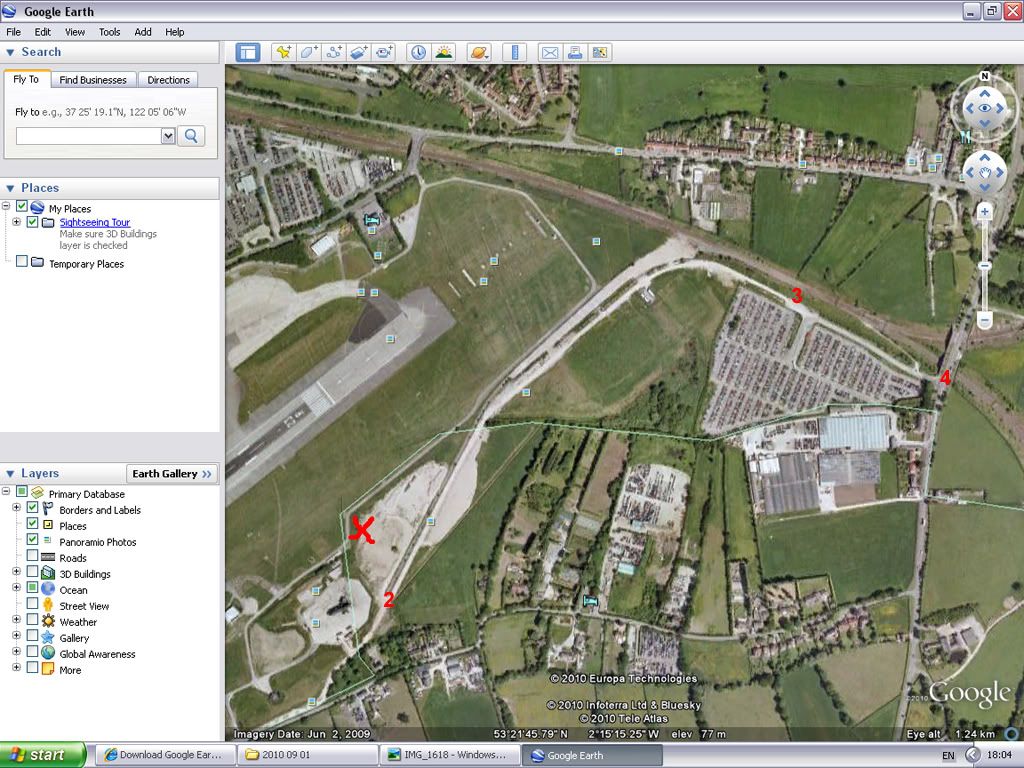Screen dimensions: 1024x768
Task: Toggle sunlight across the landscape icon
Action: coord(444,53)
